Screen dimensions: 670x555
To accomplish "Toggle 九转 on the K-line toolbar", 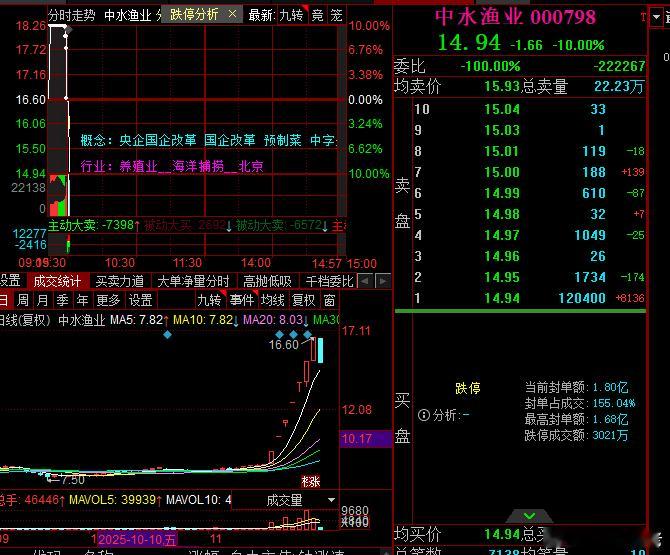I will [x=209, y=300].
